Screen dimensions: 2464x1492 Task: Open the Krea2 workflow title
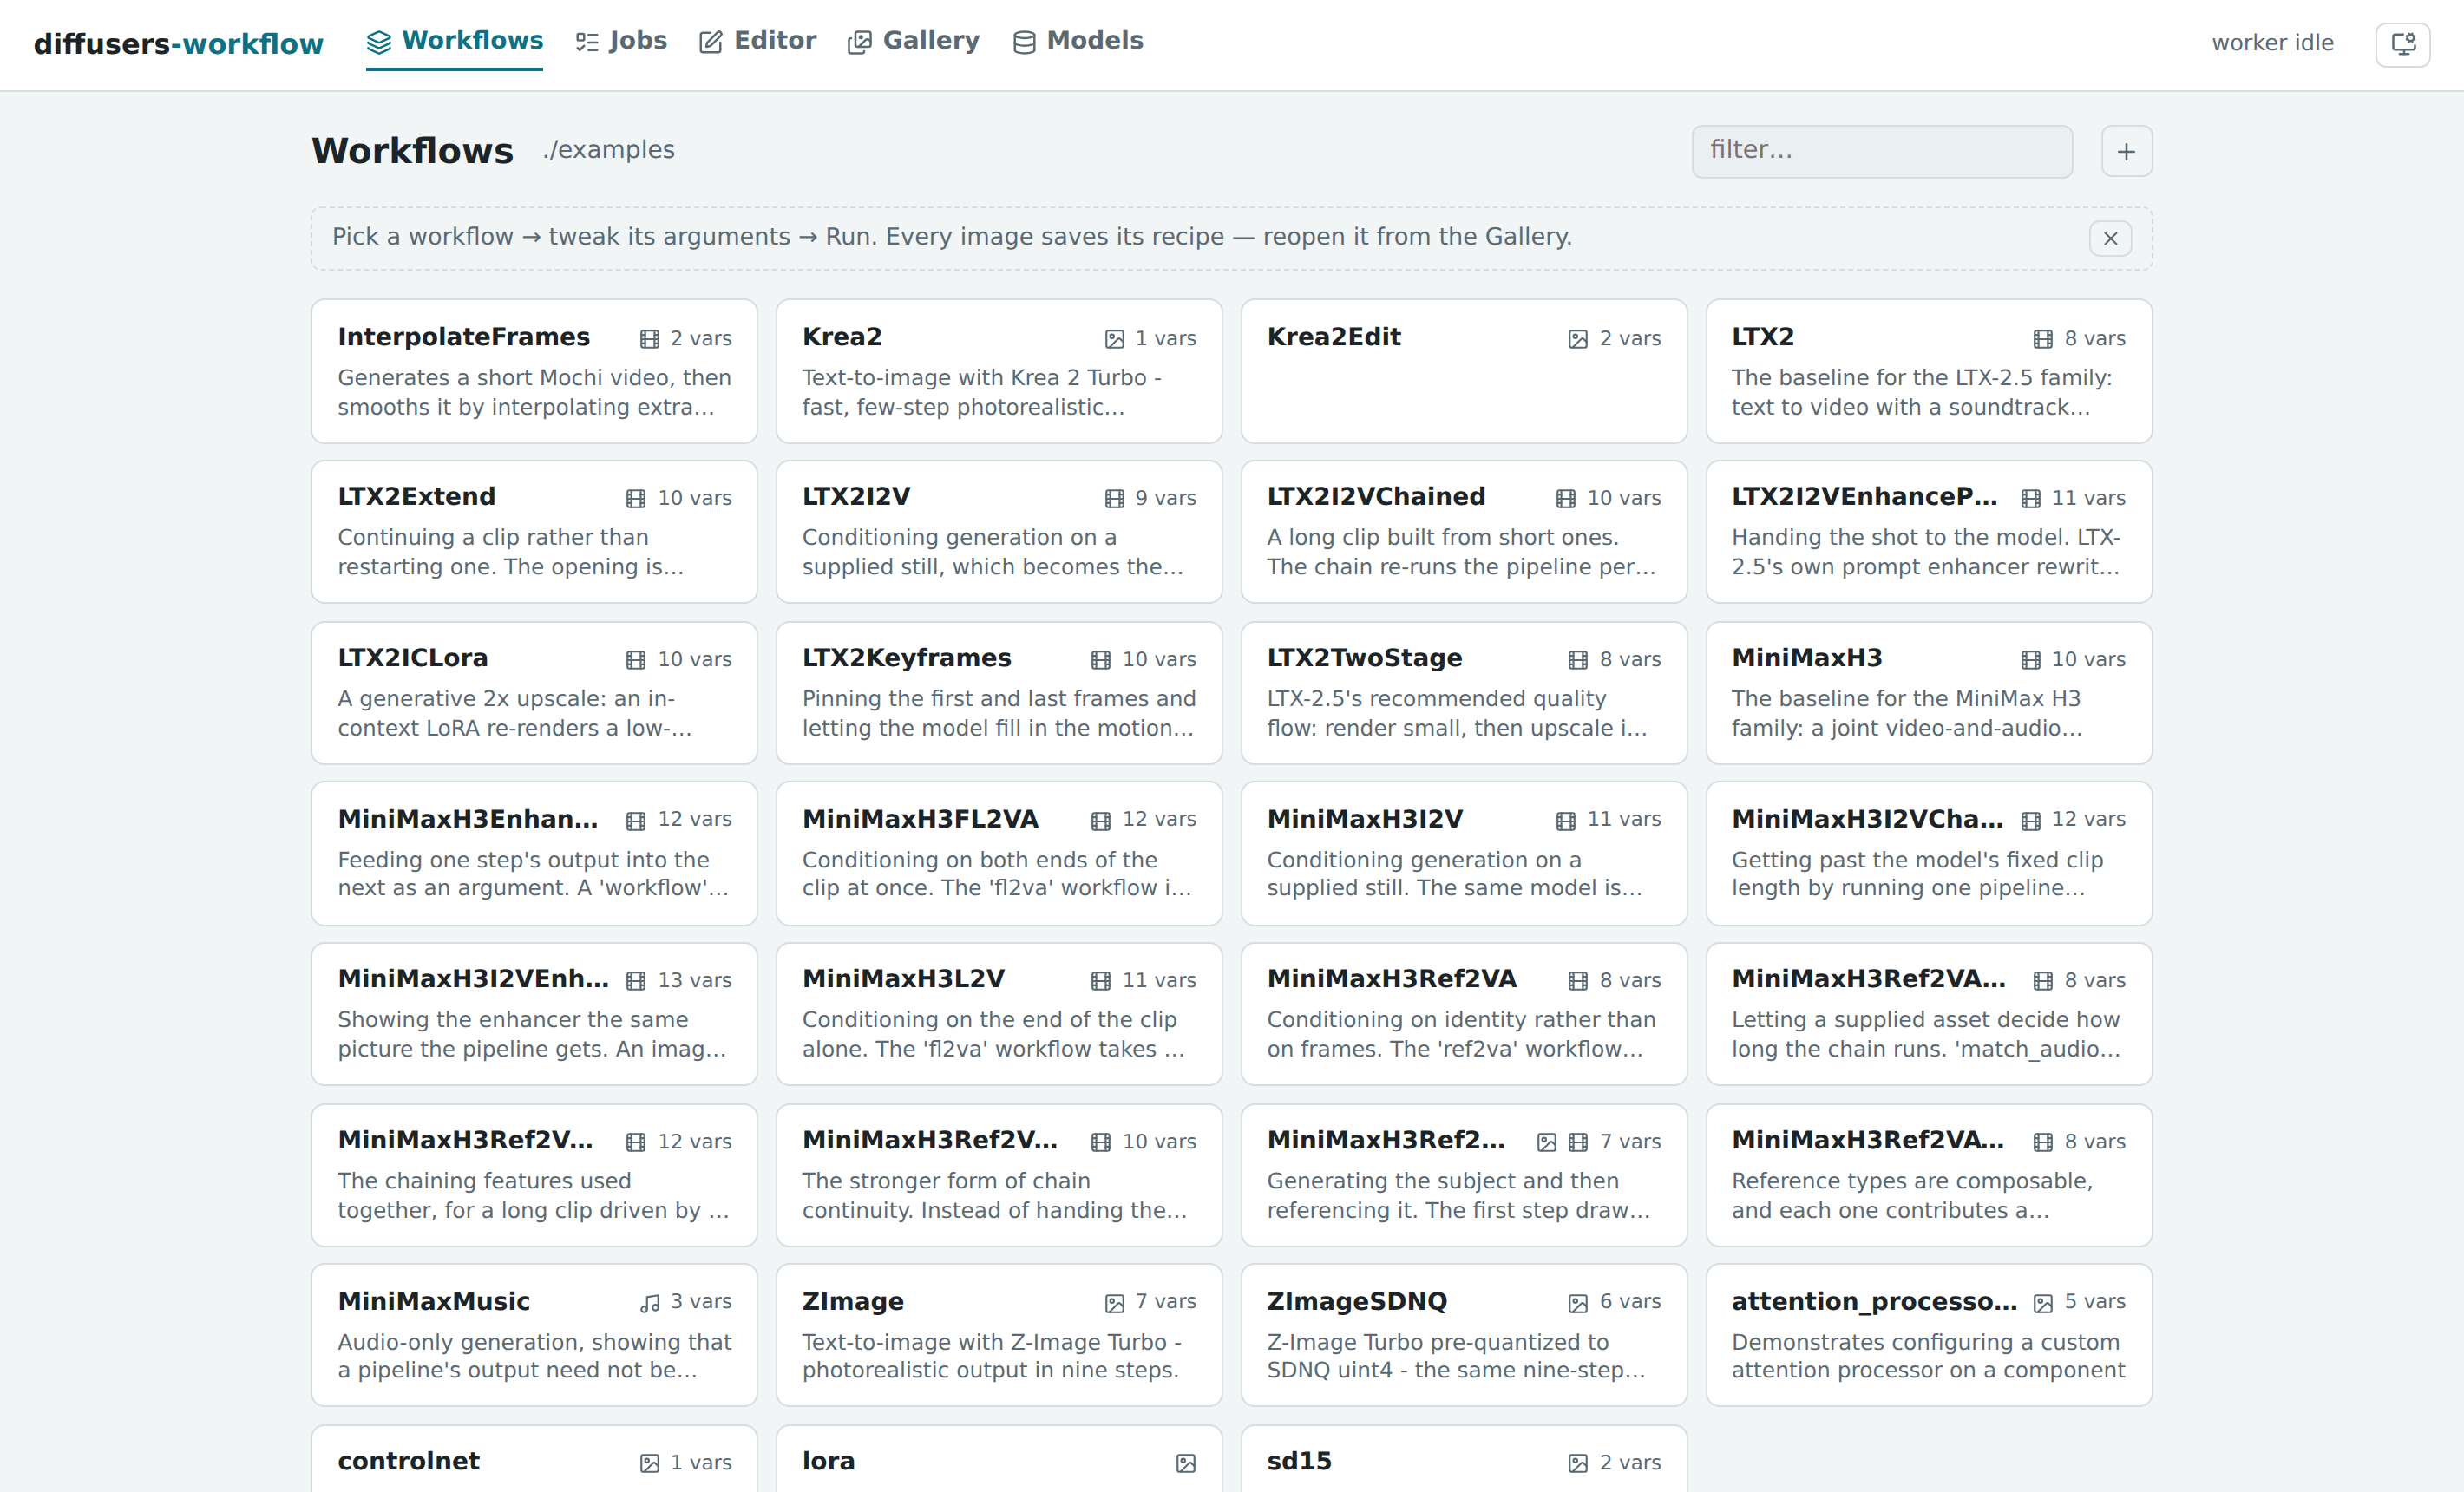tap(842, 337)
